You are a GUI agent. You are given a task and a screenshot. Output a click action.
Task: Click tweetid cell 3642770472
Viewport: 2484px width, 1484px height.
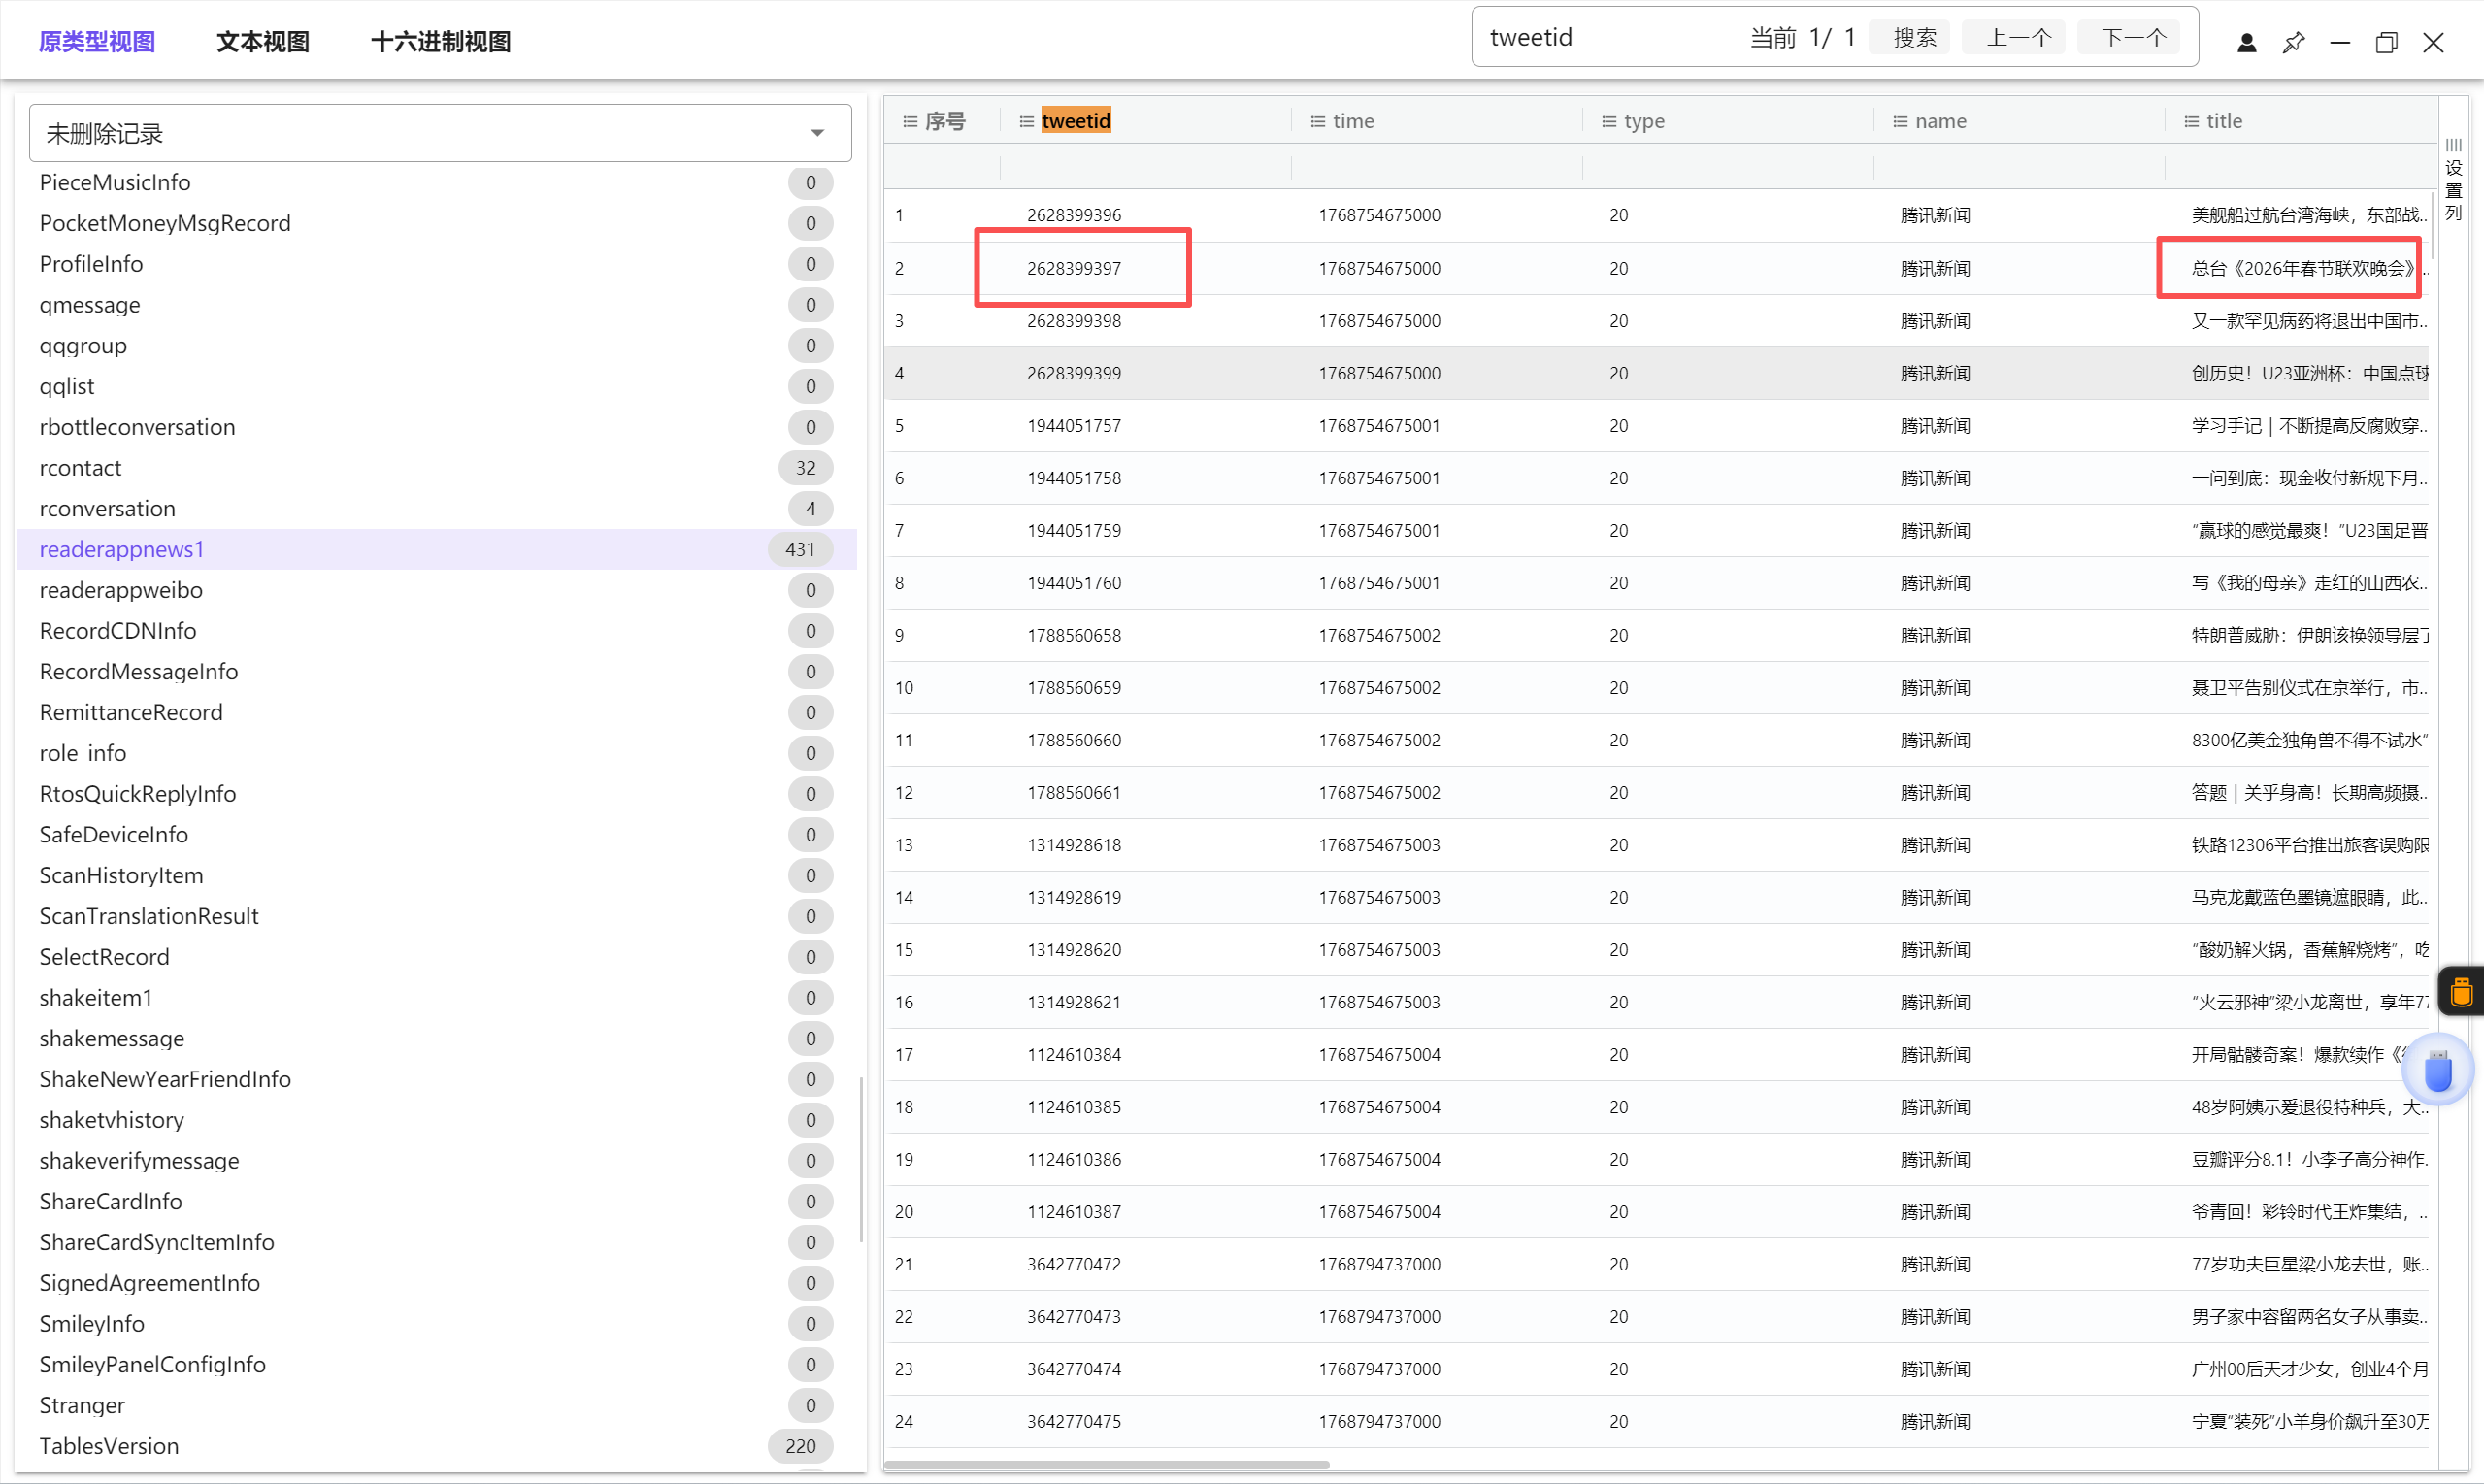point(1073,1264)
